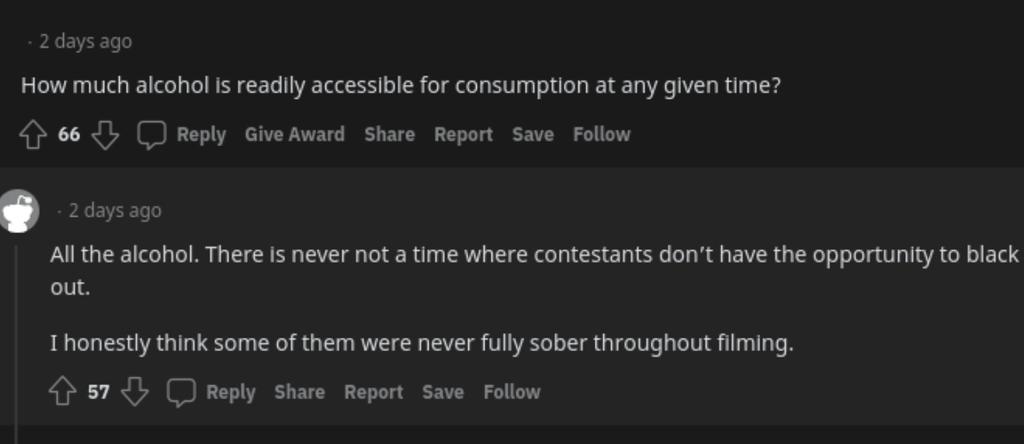
Task: Share the 'never fully sober' reply
Action: (299, 392)
